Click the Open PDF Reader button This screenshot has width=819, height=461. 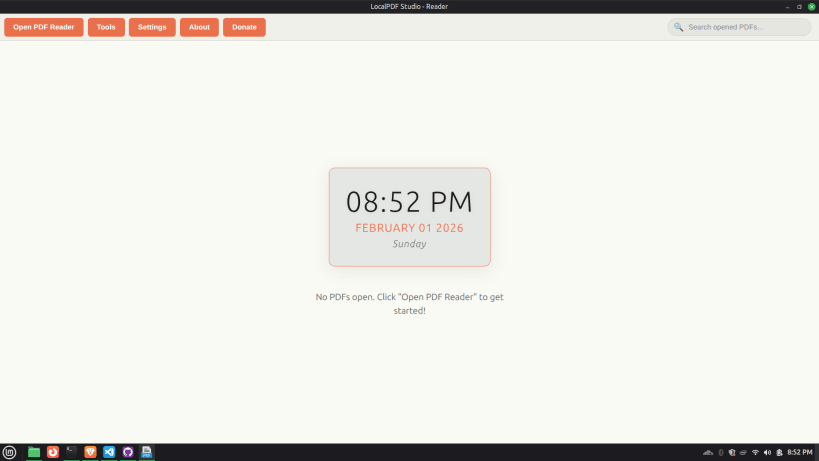coord(44,27)
